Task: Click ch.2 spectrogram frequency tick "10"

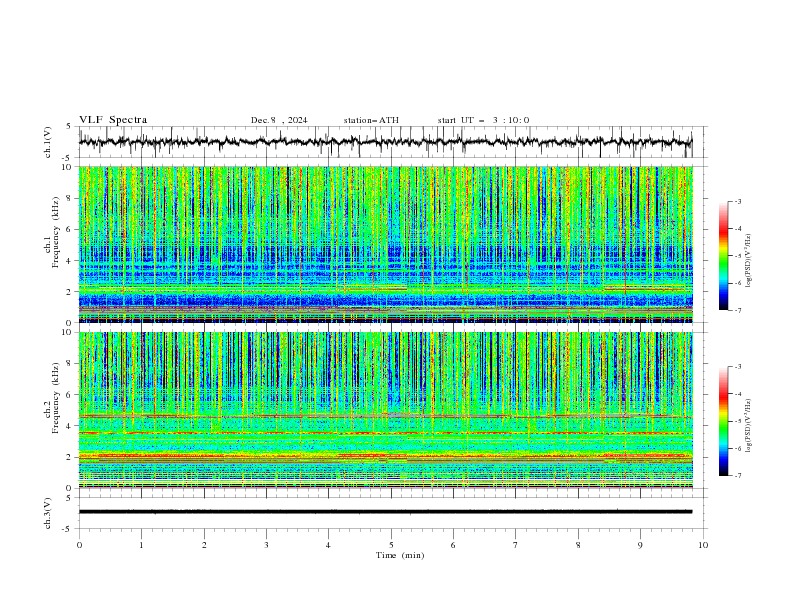Action: tap(69, 332)
